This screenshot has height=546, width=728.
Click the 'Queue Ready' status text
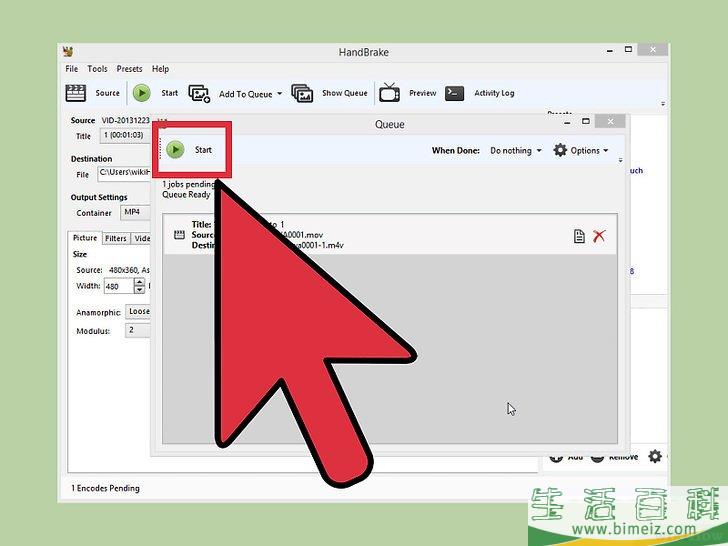tap(186, 195)
